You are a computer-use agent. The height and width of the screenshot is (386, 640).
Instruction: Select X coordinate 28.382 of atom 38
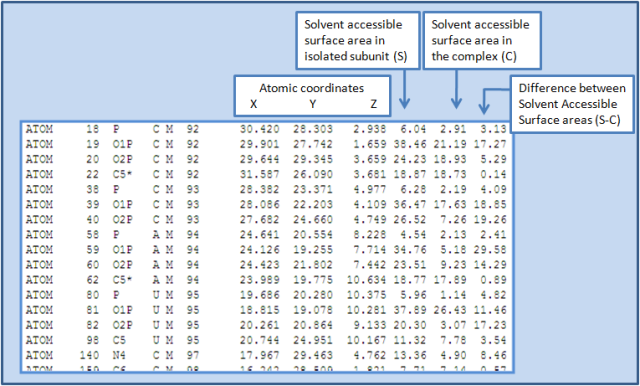[x=260, y=190]
